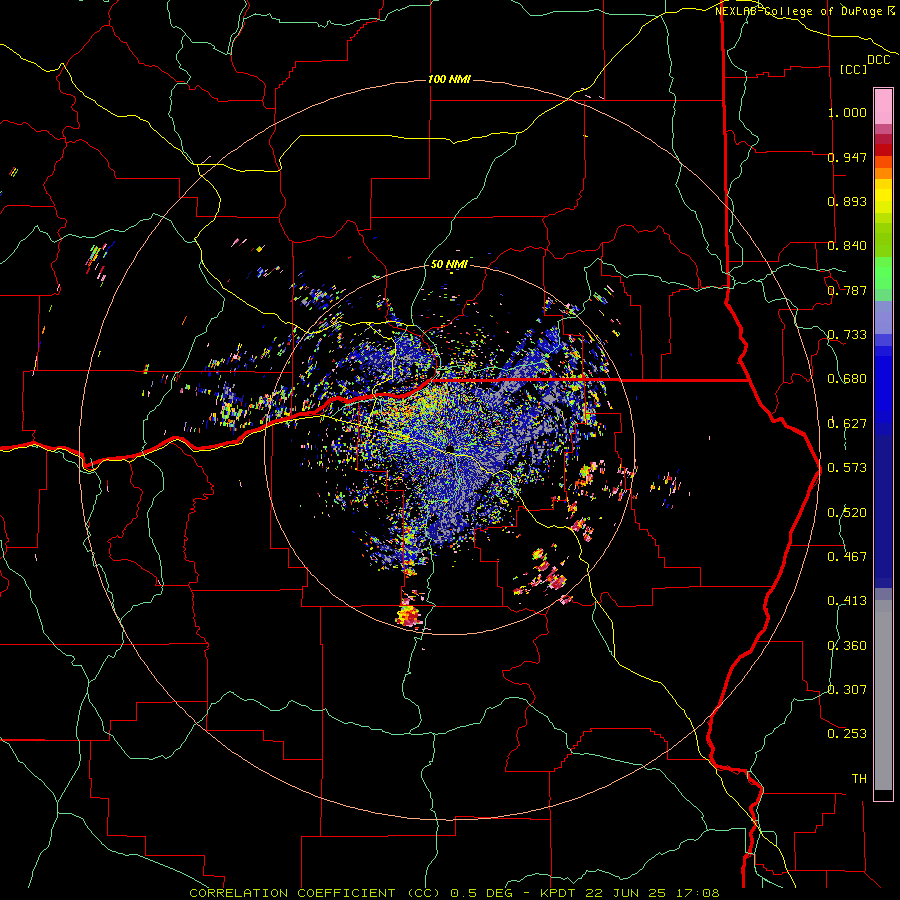Click the '[CC]' legend header
900x900 pixels.
[853, 69]
